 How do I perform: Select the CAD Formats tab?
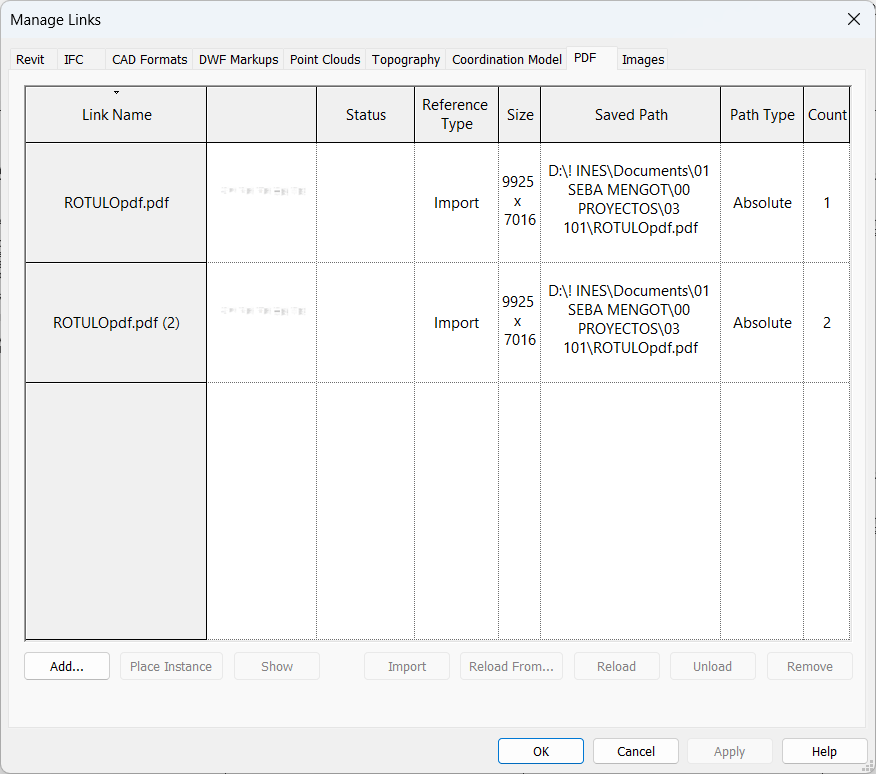(148, 59)
